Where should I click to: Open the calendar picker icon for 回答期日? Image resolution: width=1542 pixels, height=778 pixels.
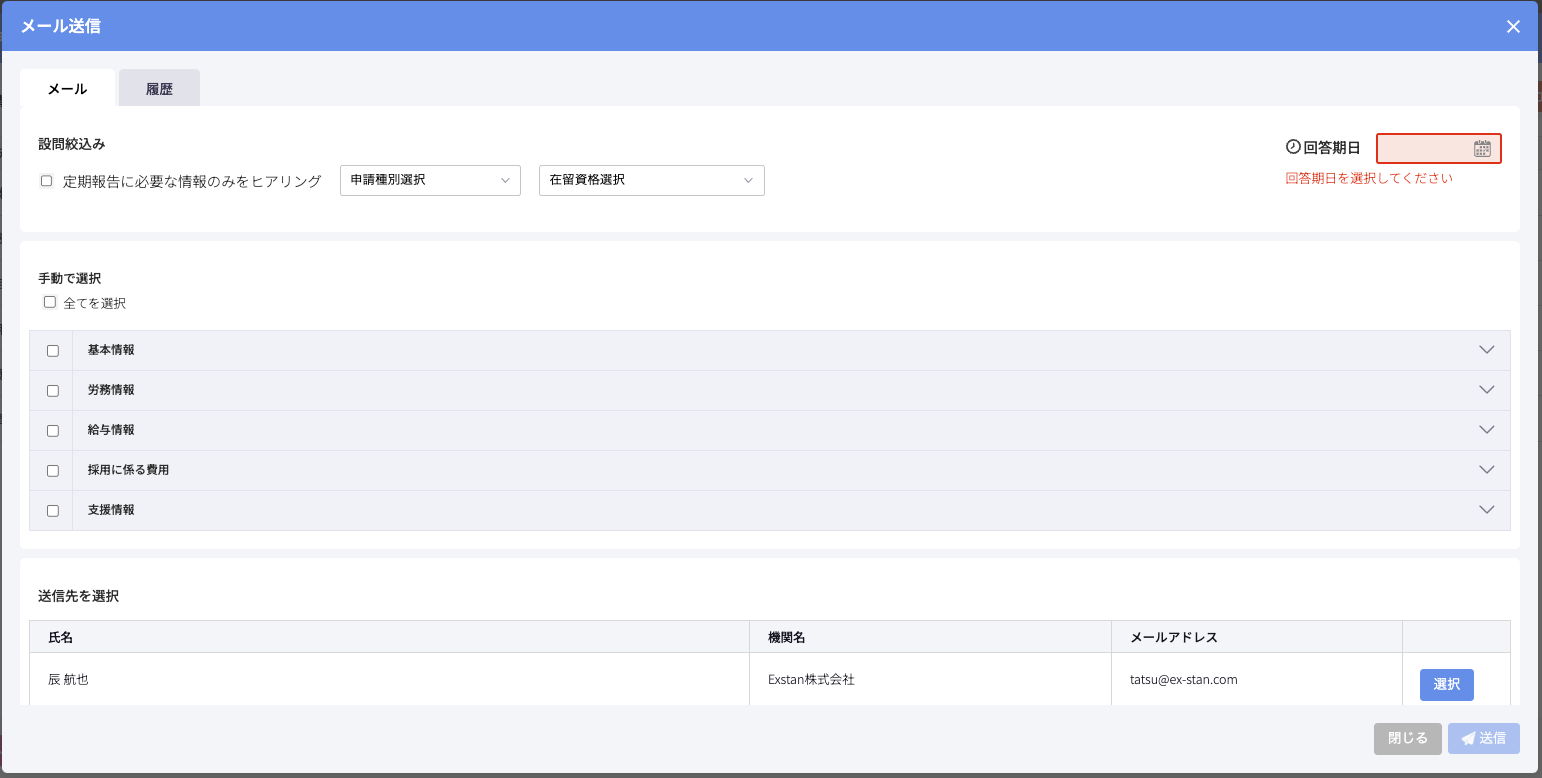click(1482, 149)
